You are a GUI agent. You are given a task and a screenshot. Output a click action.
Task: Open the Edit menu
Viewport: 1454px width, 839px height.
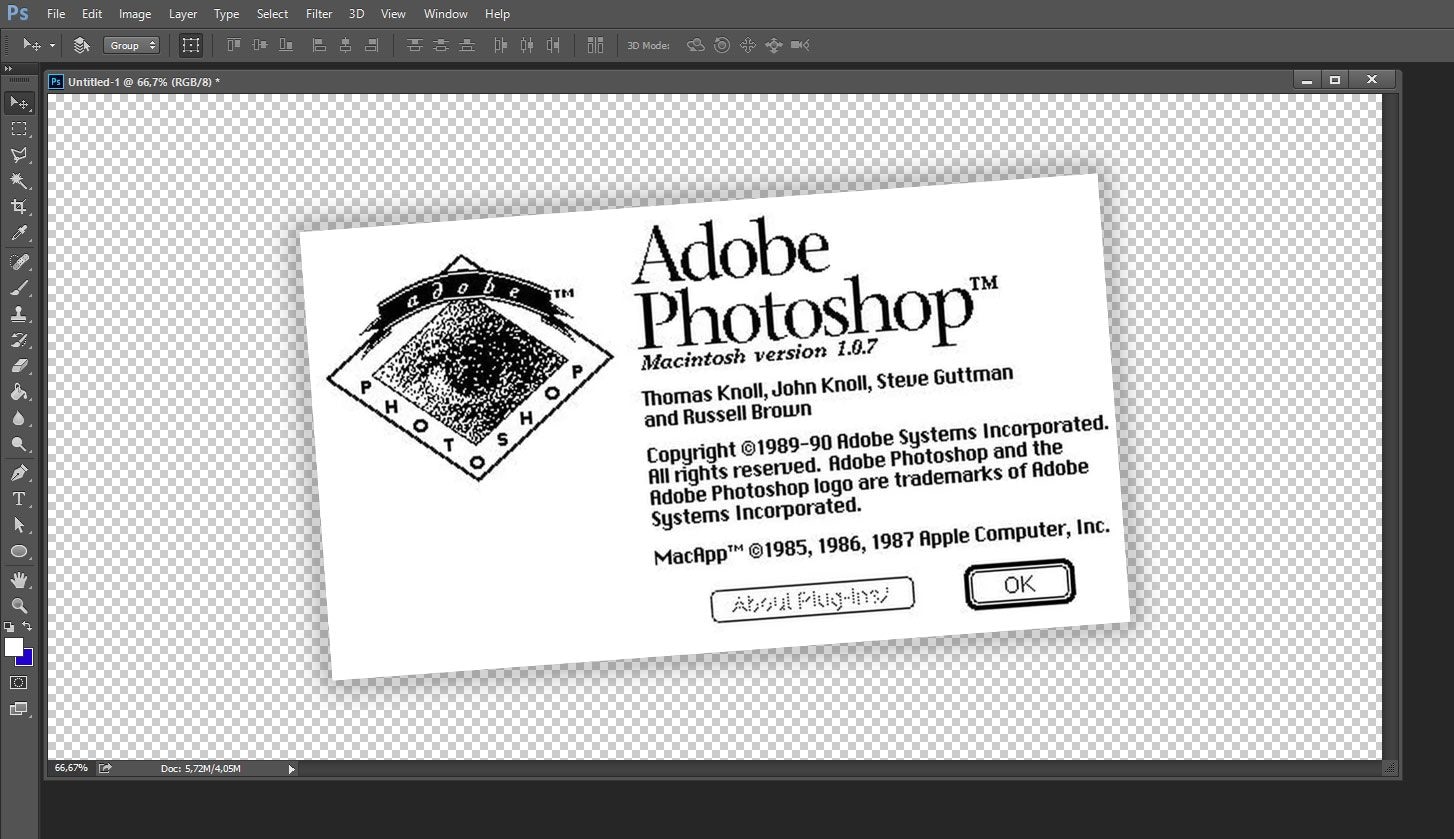pos(92,14)
